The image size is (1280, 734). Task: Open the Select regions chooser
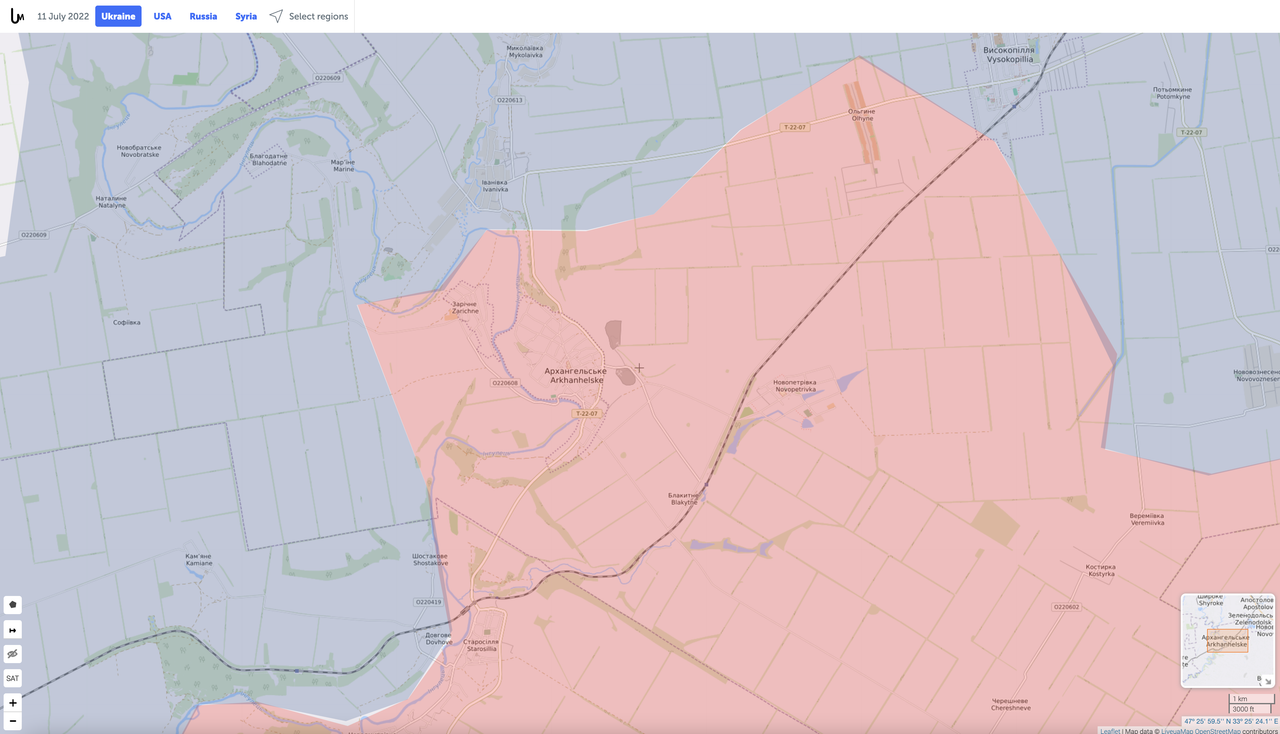[318, 16]
